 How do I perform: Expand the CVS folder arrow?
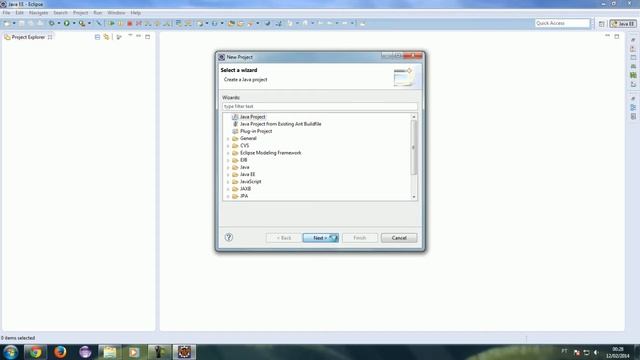228,146
